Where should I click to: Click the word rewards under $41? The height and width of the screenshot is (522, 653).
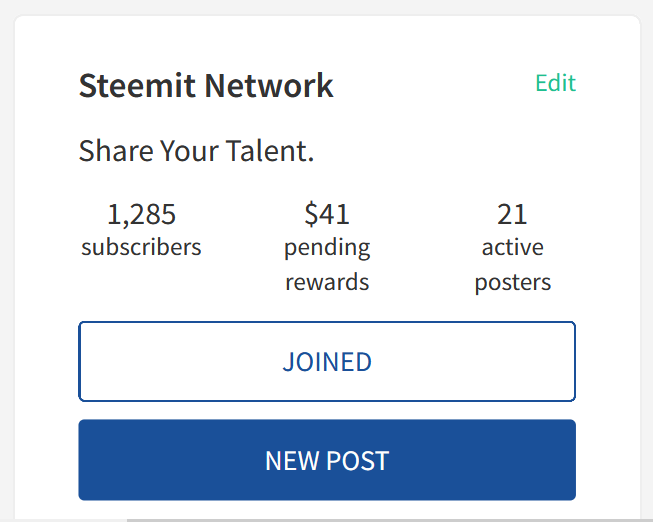pyautogui.click(x=327, y=282)
